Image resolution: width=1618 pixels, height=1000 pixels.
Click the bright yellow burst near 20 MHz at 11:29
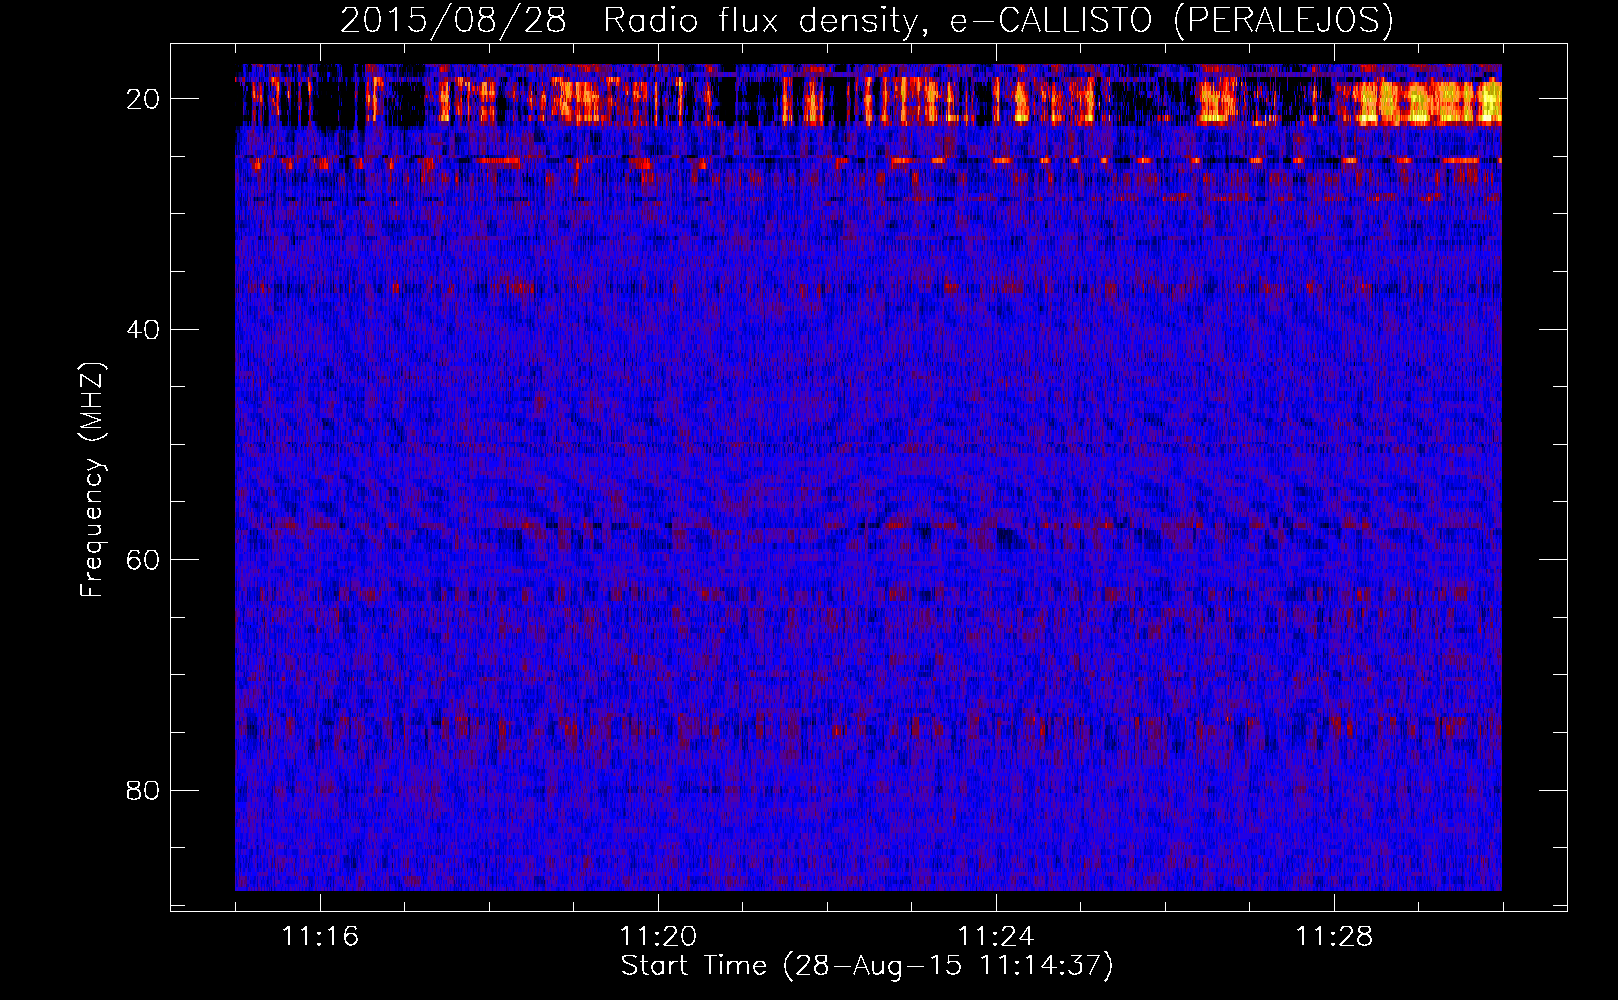coord(1428,103)
